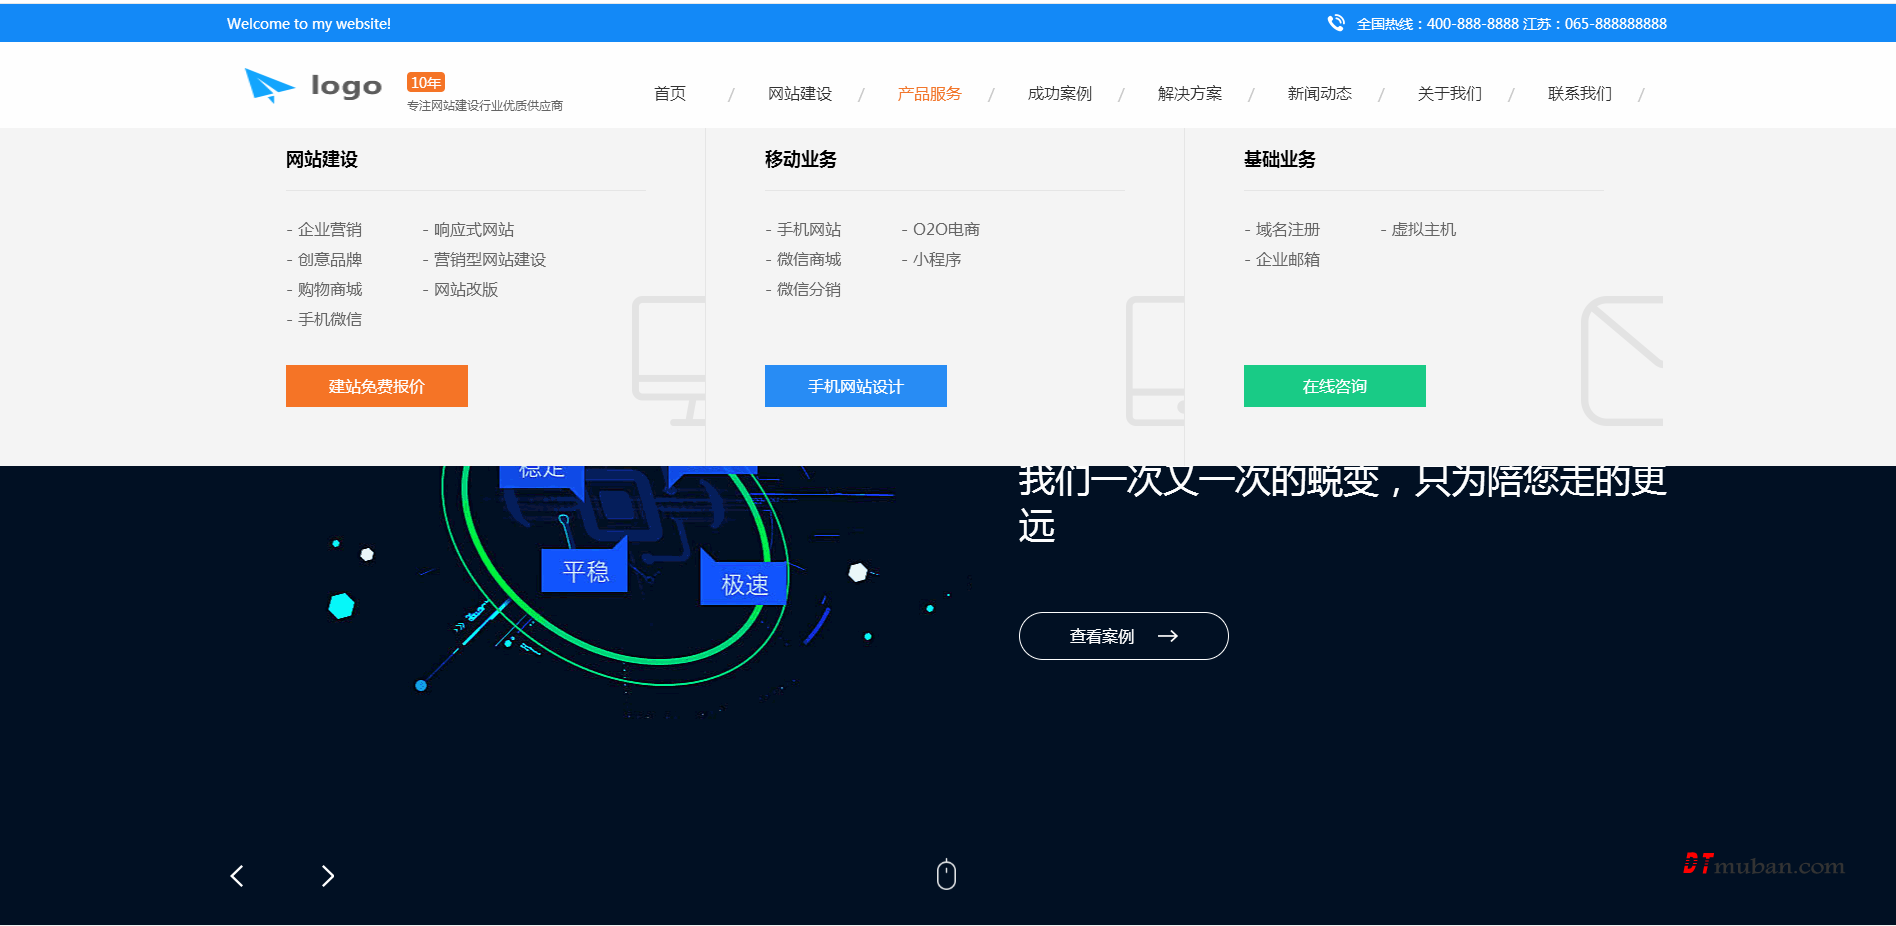Click the paper plane logo icon

[x=268, y=85]
